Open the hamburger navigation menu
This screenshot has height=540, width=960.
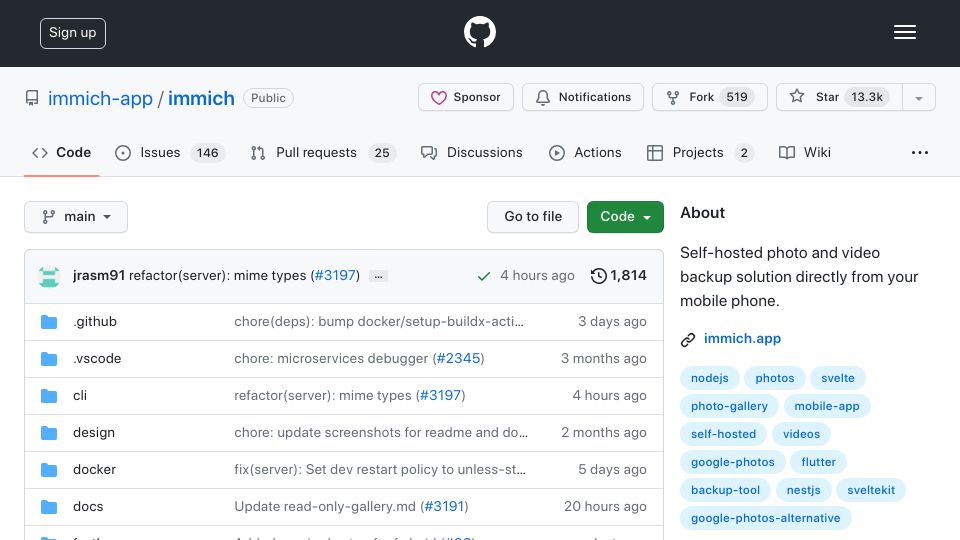point(904,32)
